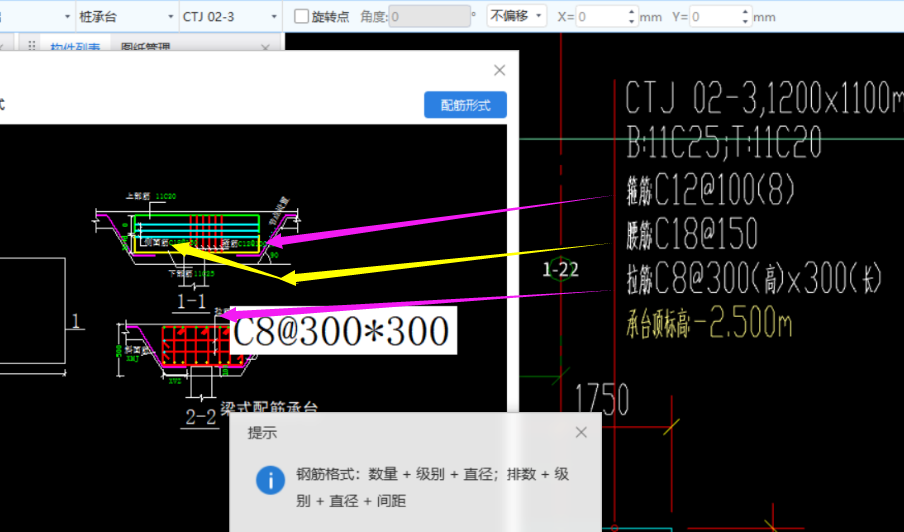Close the reinforcement diagram dialog
The width and height of the screenshot is (904, 532).
[499, 70]
